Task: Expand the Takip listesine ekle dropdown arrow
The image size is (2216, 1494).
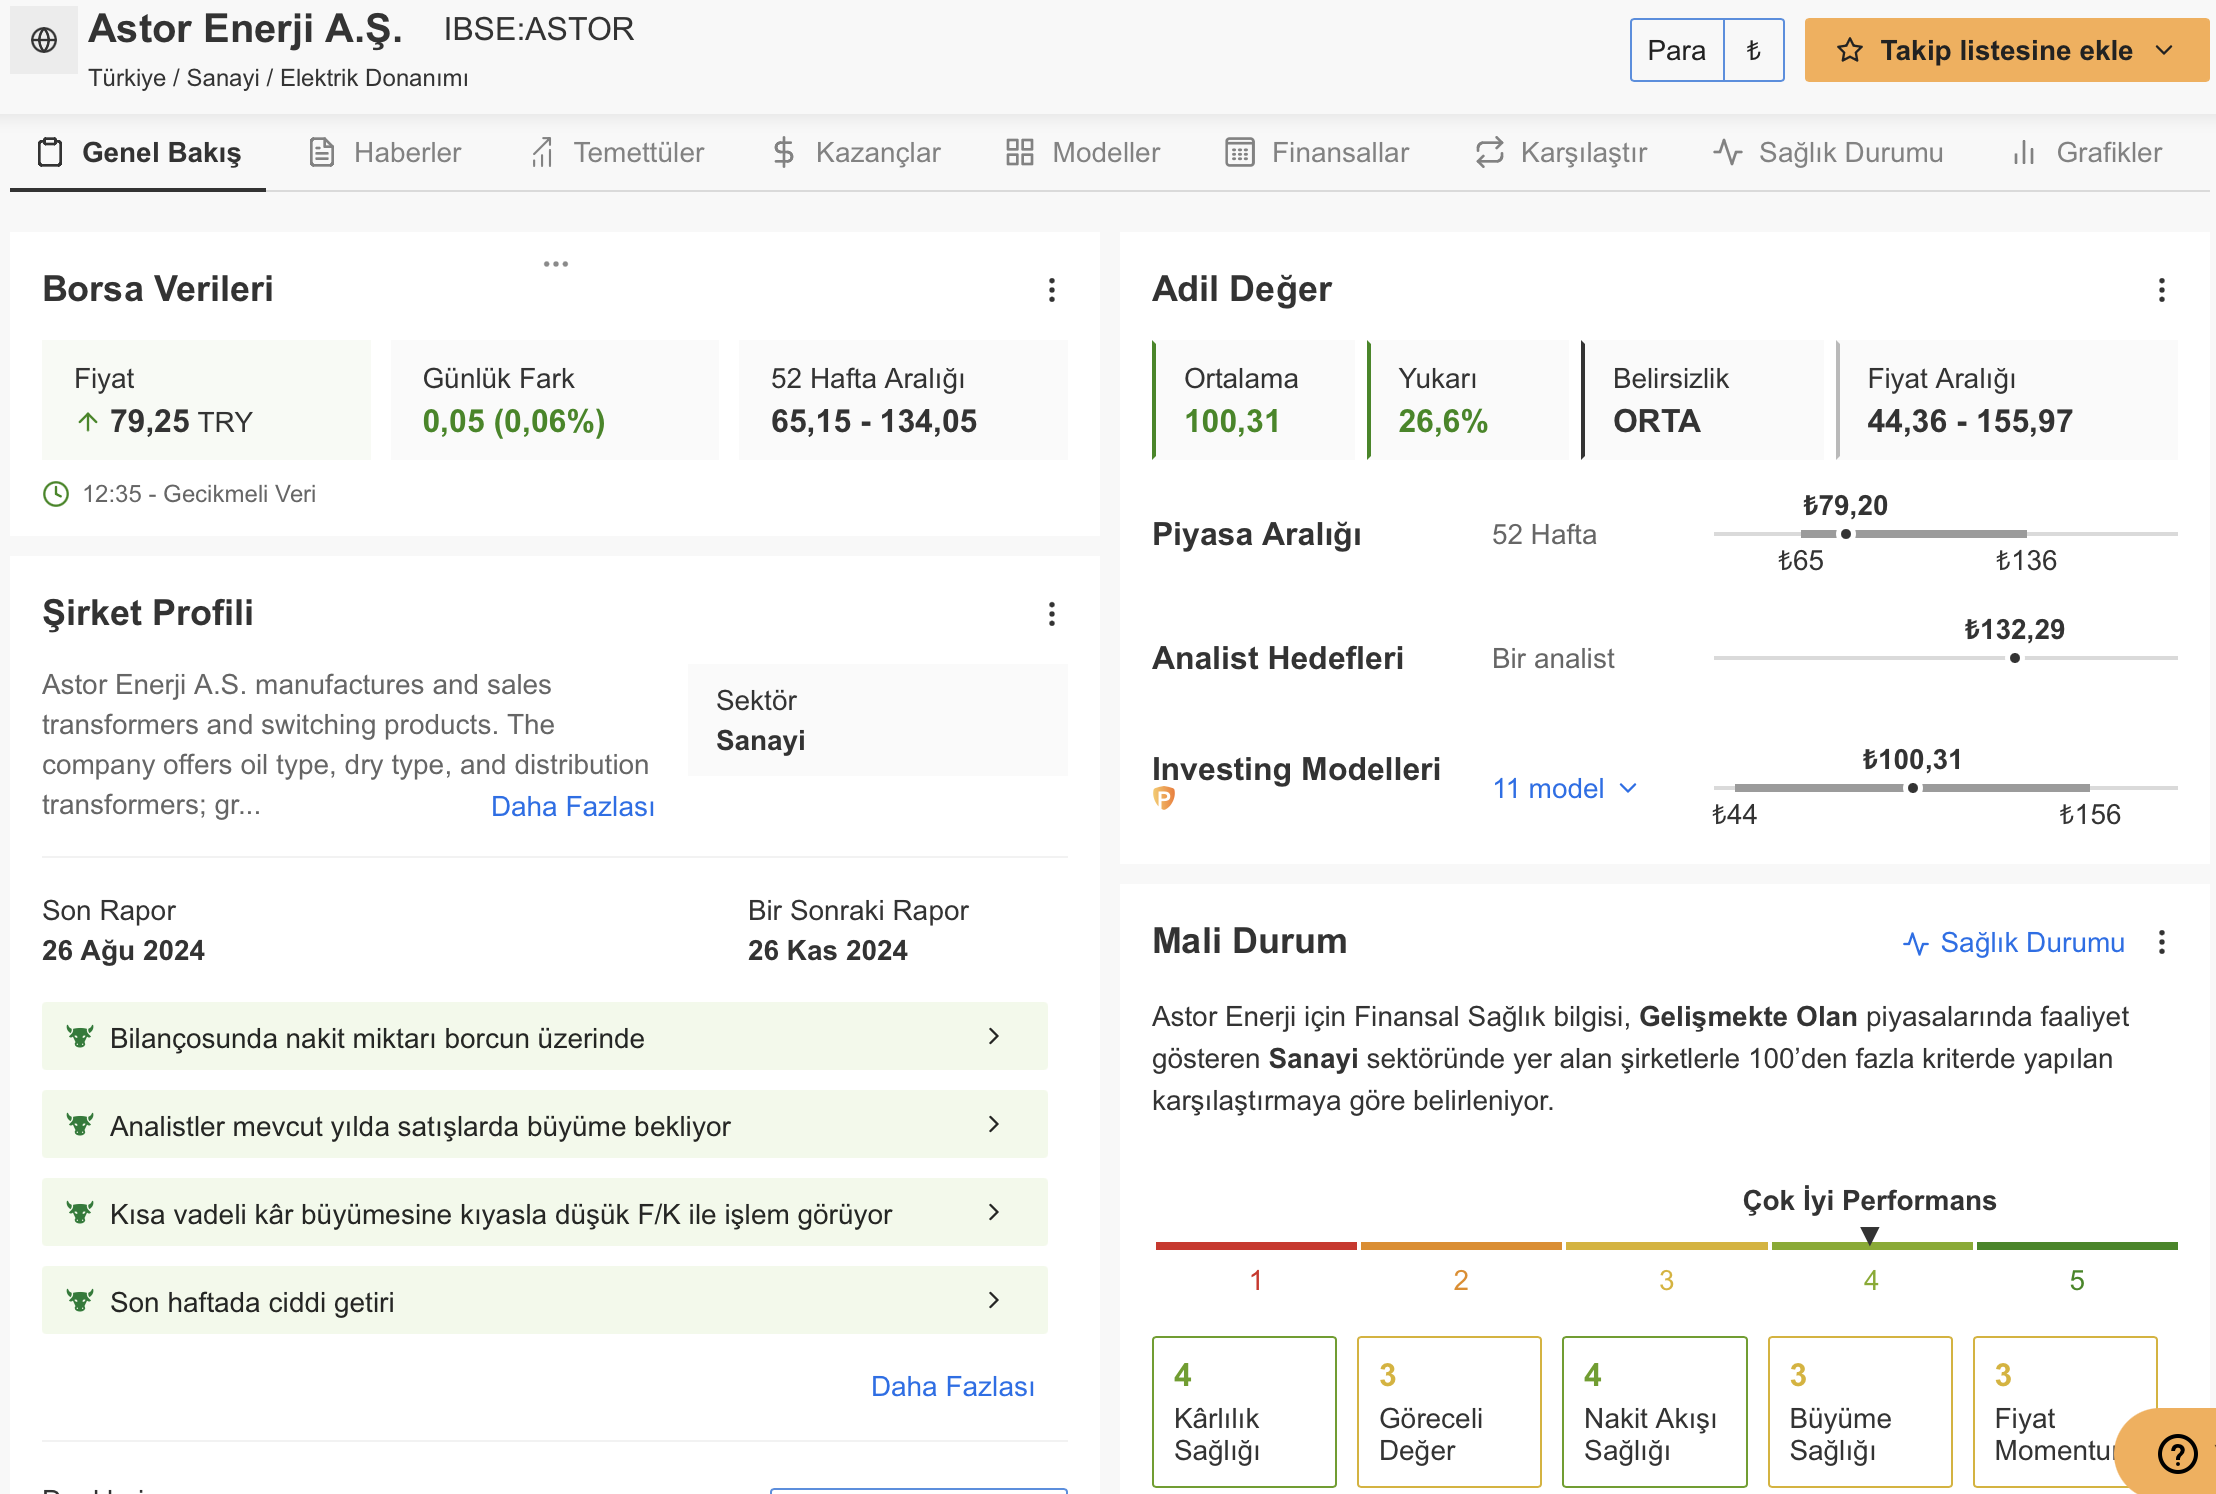Action: point(2165,50)
